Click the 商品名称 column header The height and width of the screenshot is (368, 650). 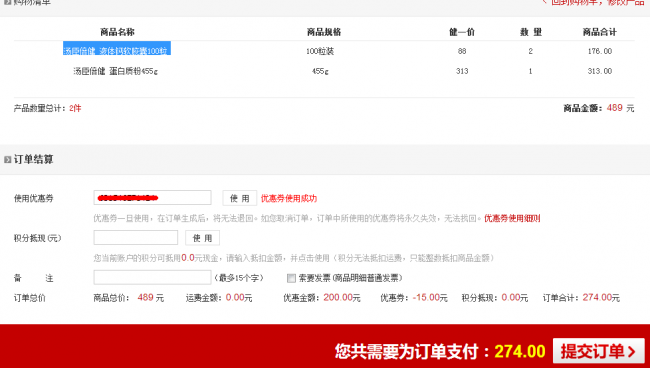coord(117,32)
